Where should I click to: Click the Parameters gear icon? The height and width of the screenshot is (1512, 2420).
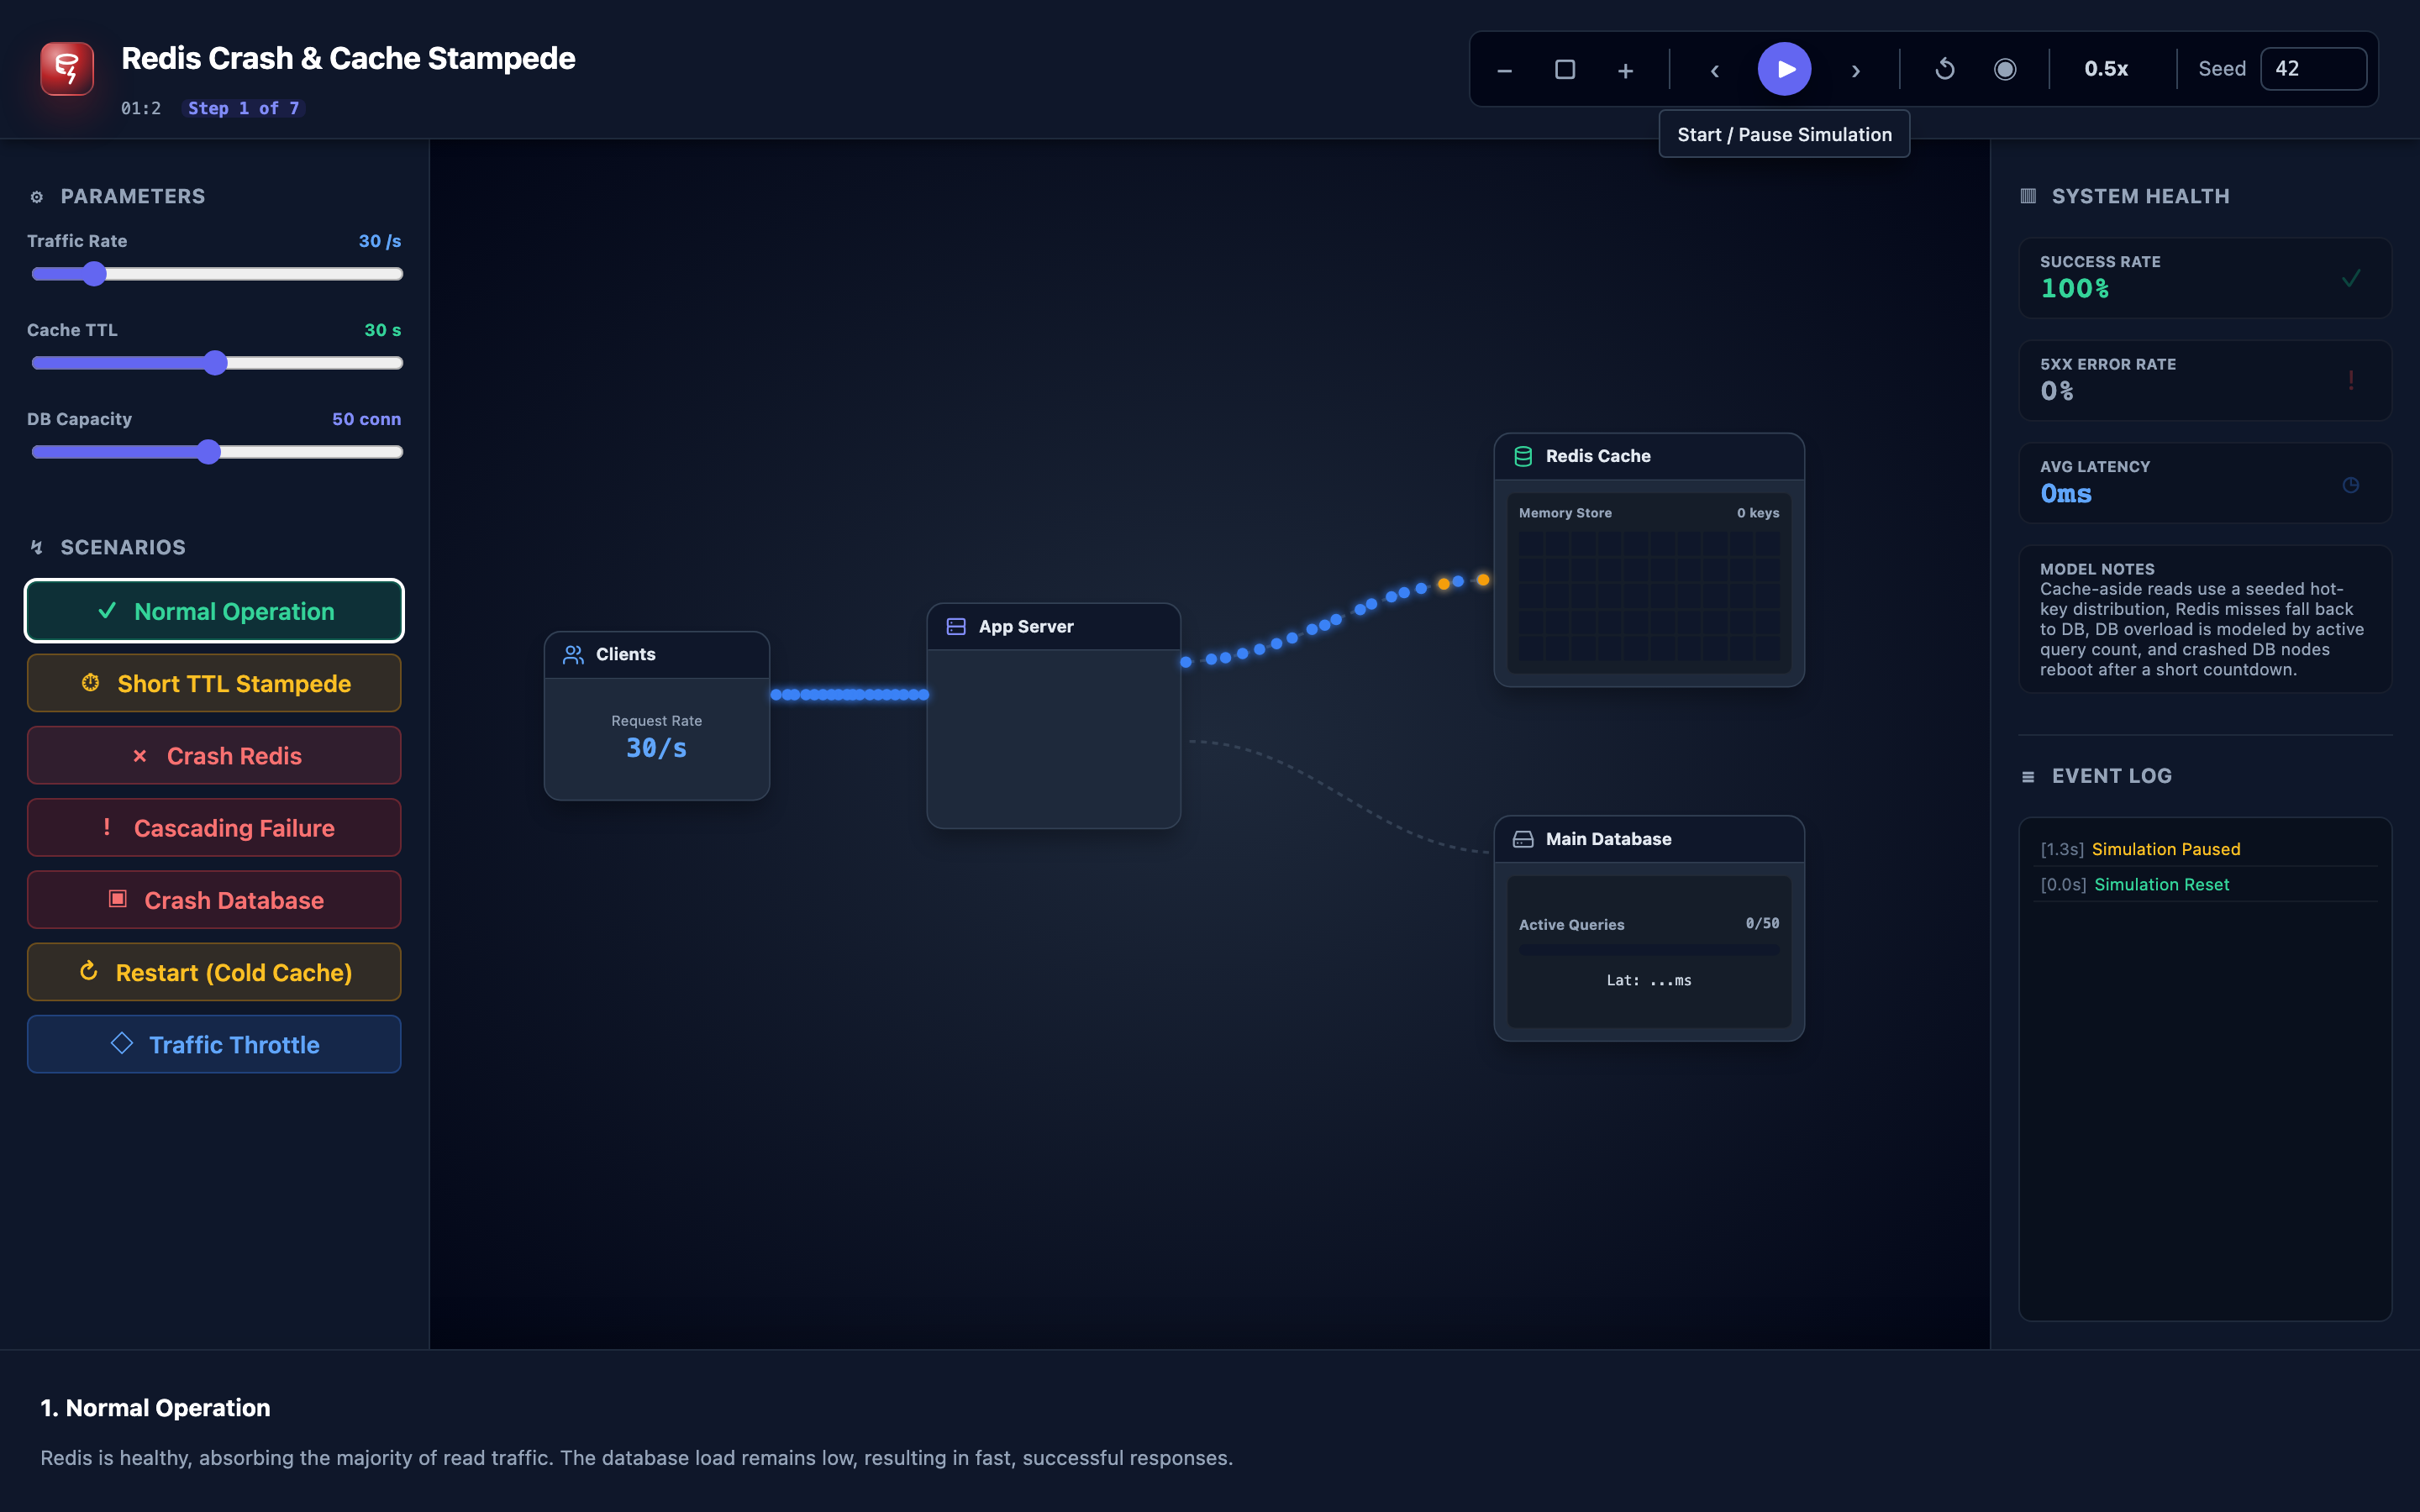[37, 197]
